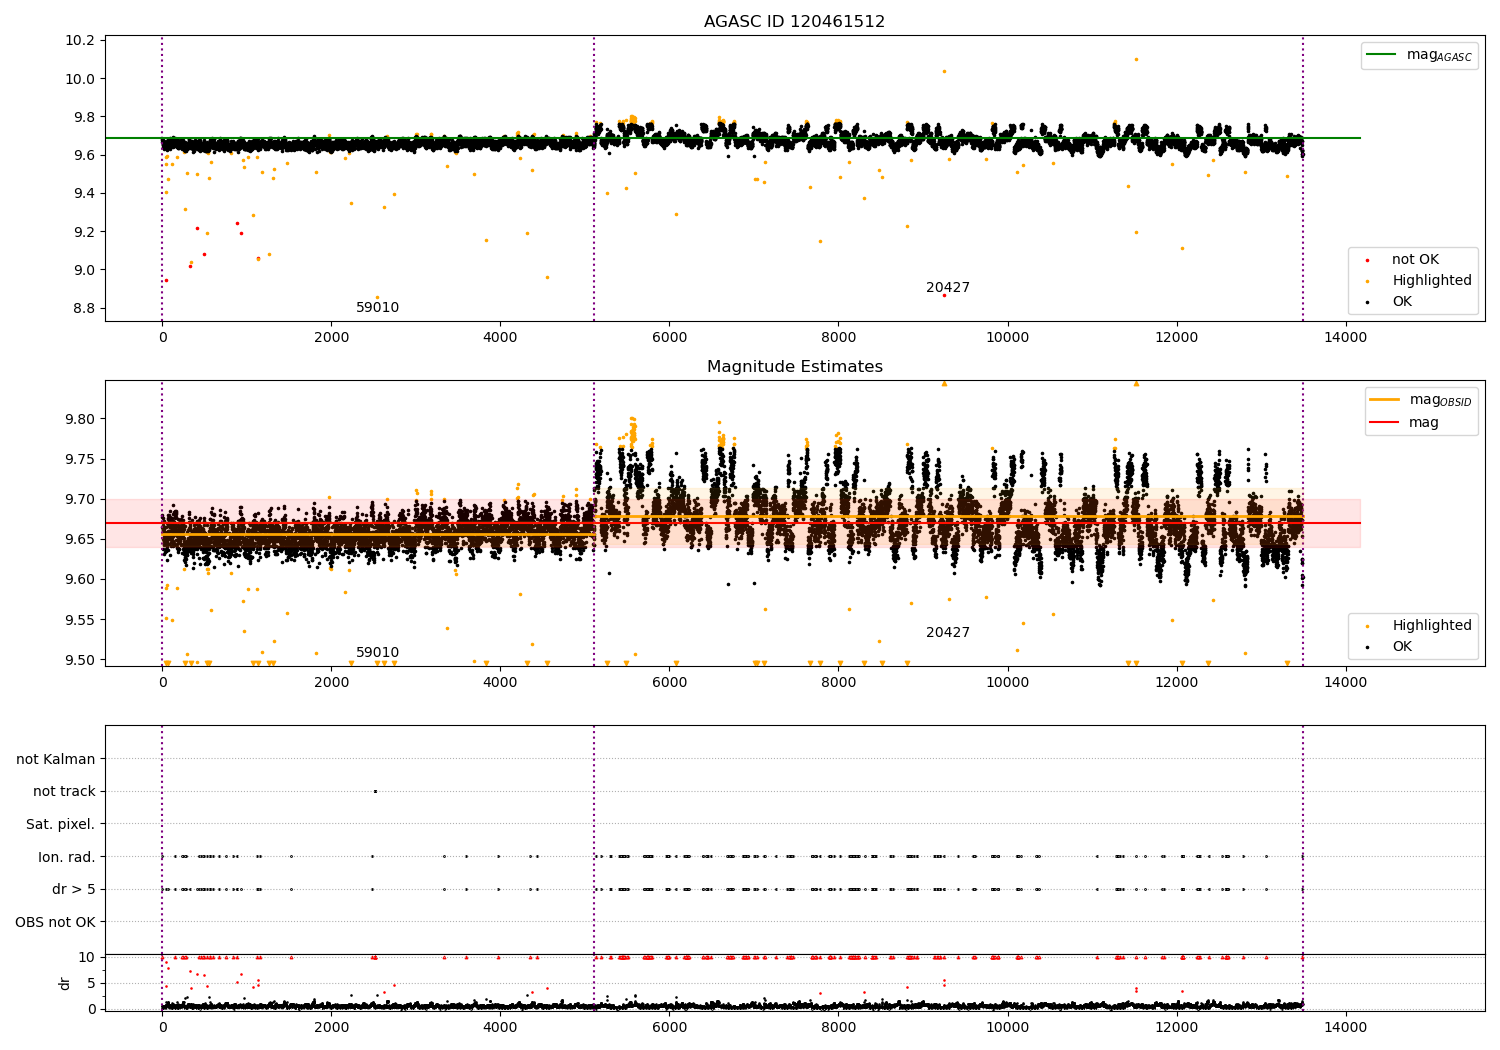
Task: Click the 'not Kalman' row label
Action: pyautogui.click(x=56, y=760)
